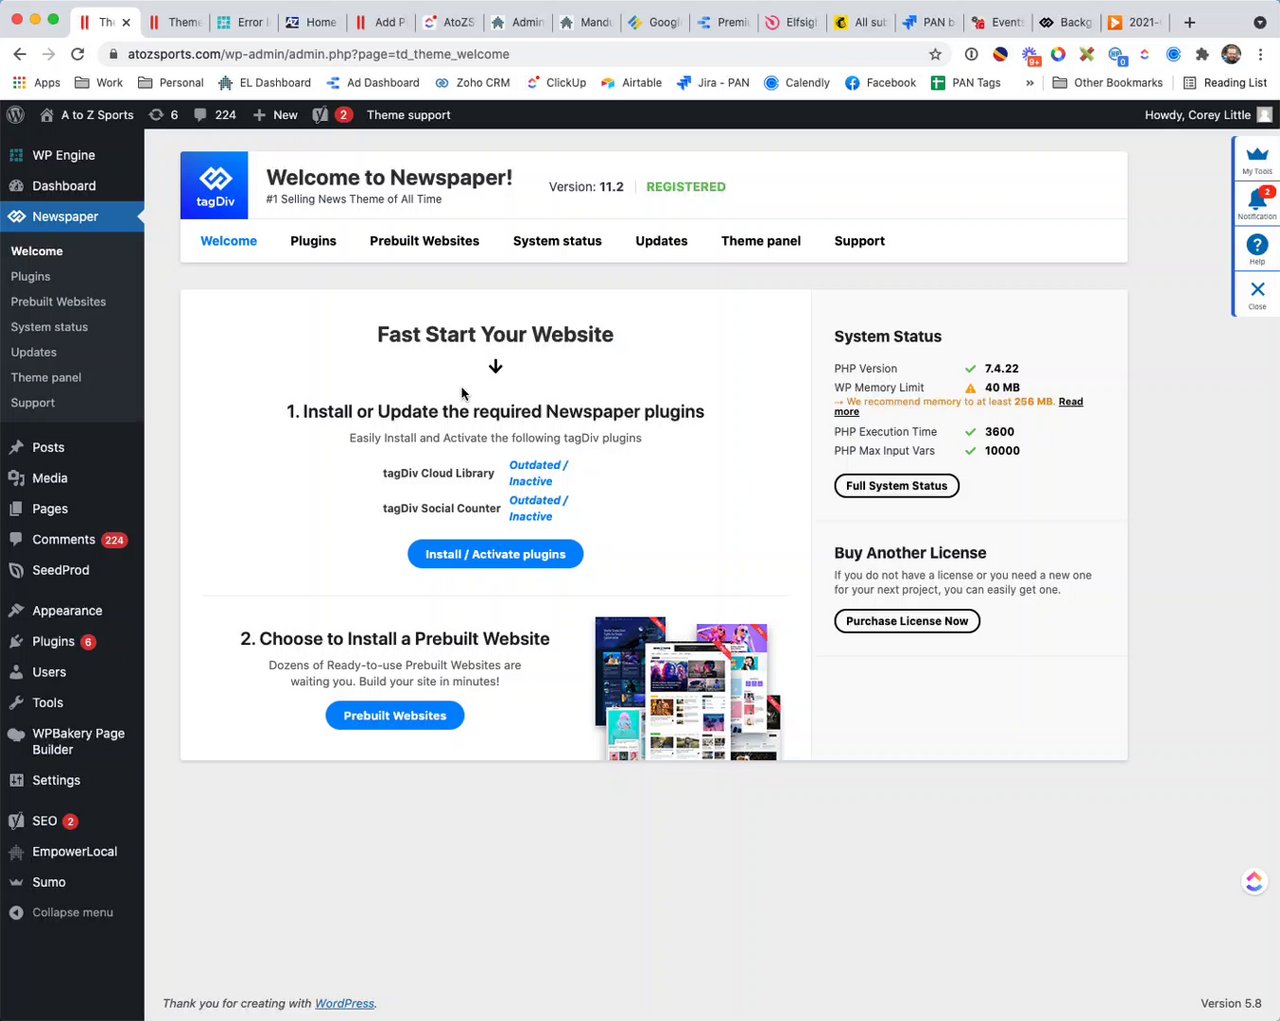Open comments bubble showing 224 in admin bar
The width and height of the screenshot is (1280, 1021).
click(x=215, y=115)
